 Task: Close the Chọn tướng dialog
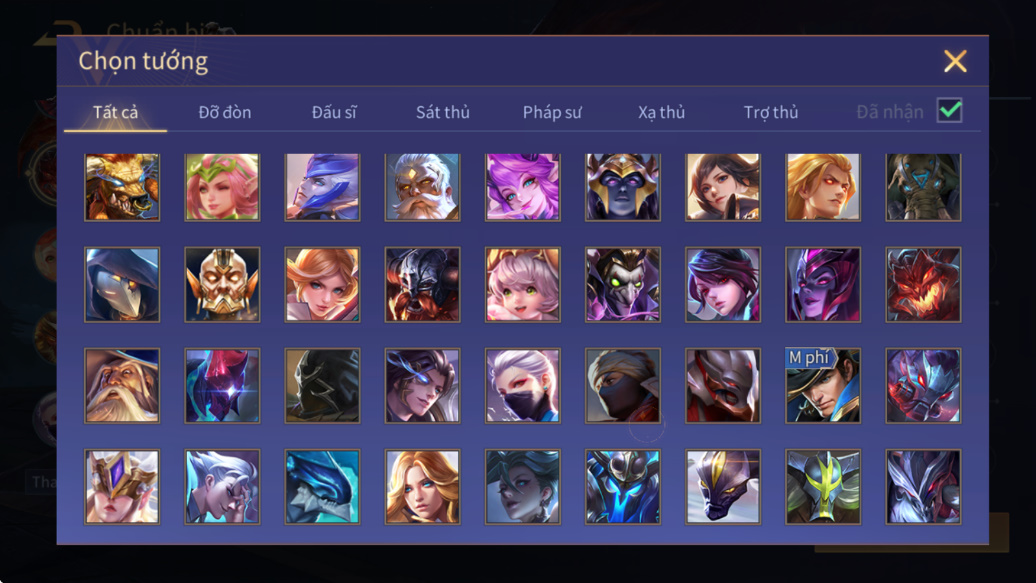pos(955,61)
